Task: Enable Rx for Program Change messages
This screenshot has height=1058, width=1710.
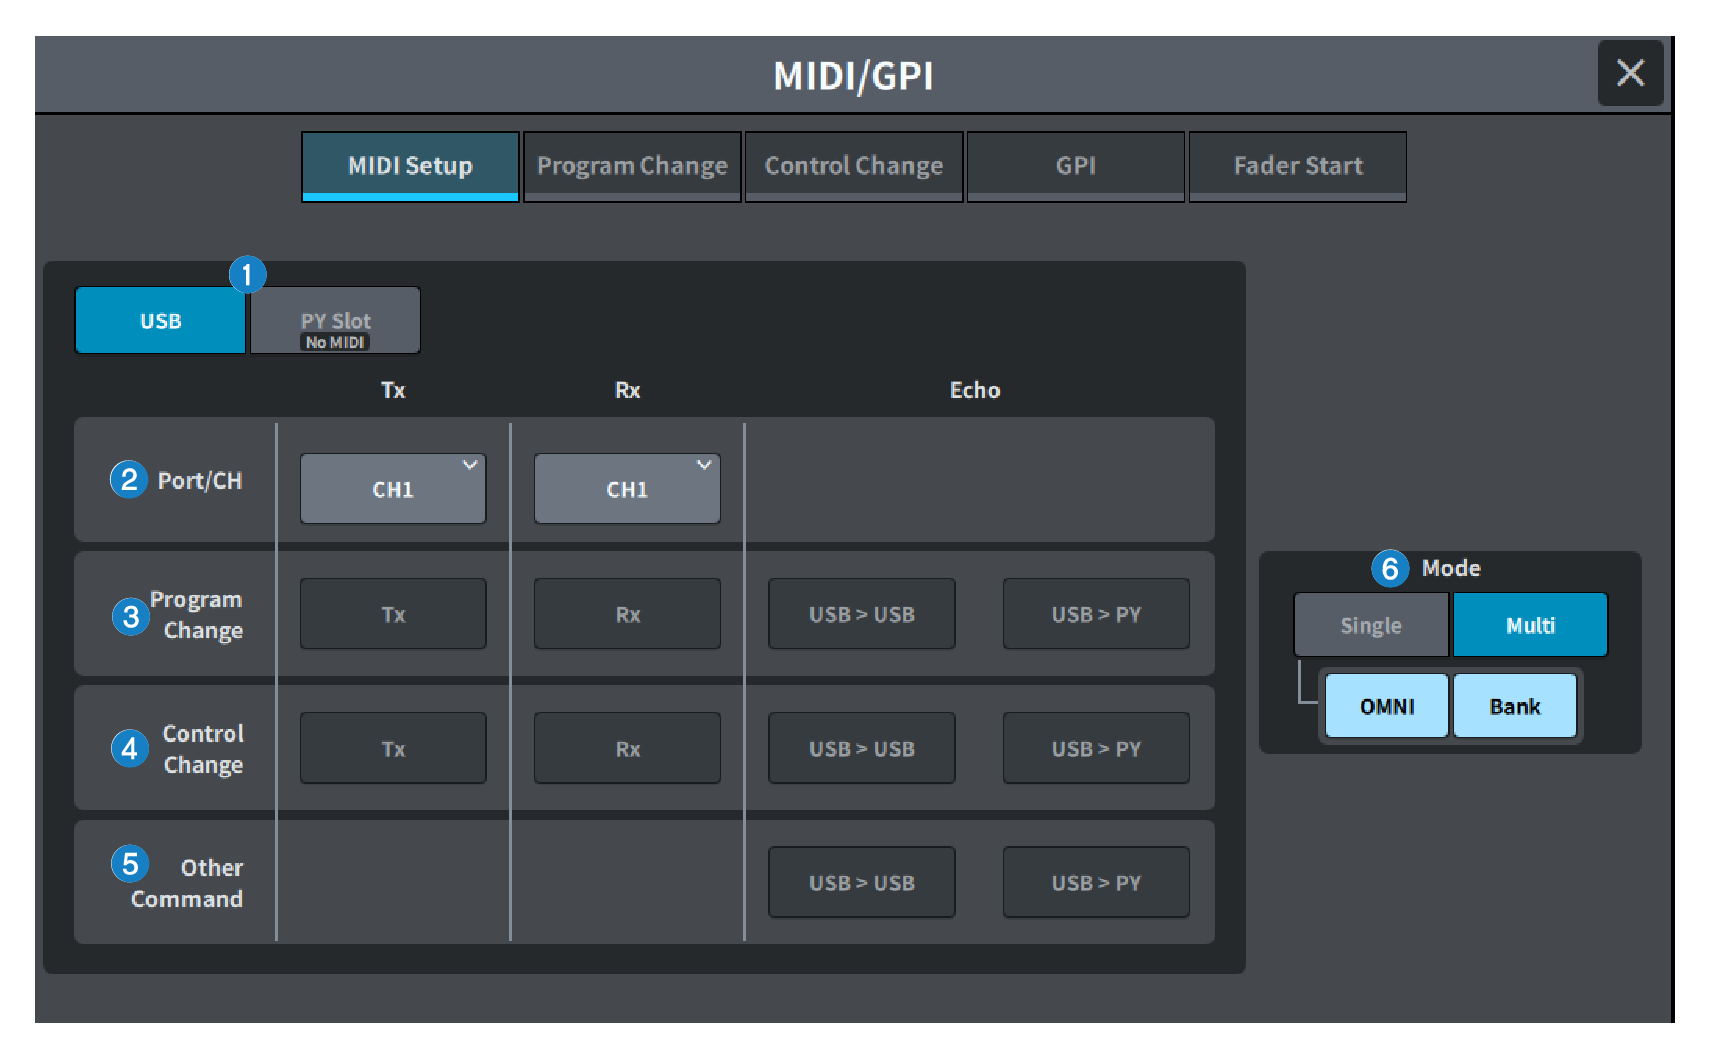Action: pyautogui.click(x=626, y=613)
